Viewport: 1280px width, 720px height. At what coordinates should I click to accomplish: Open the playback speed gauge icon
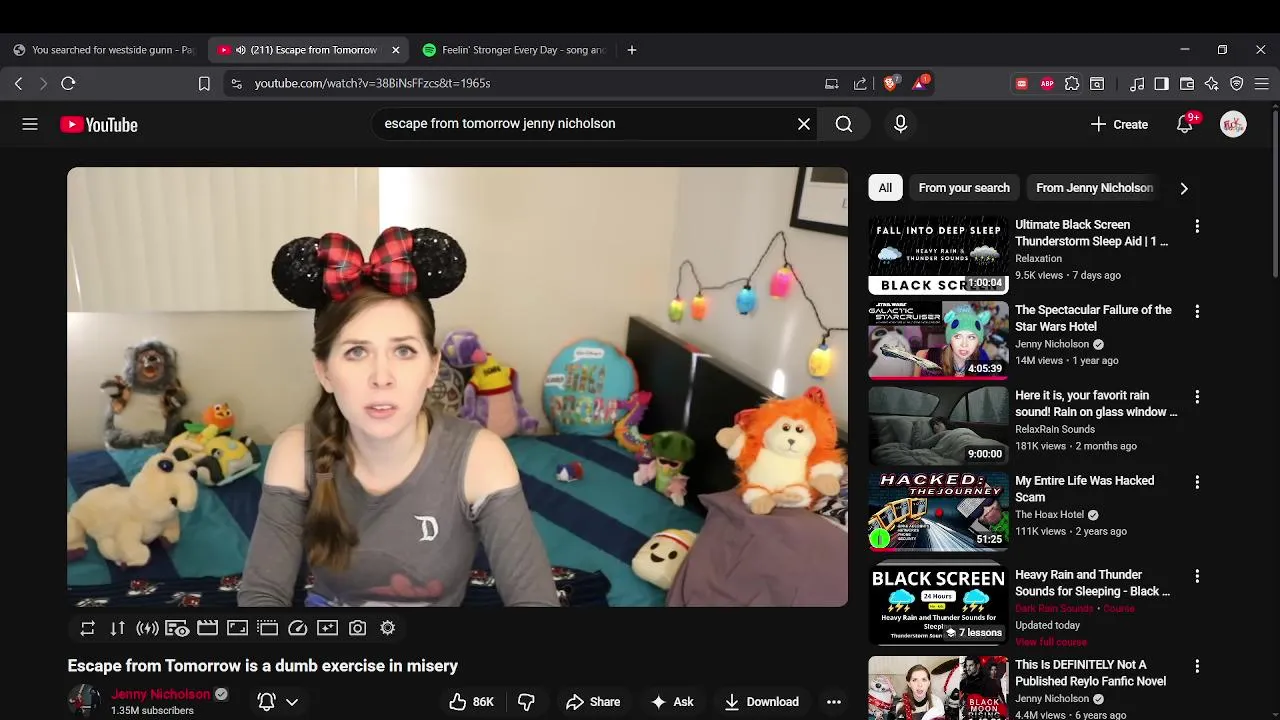[297, 628]
